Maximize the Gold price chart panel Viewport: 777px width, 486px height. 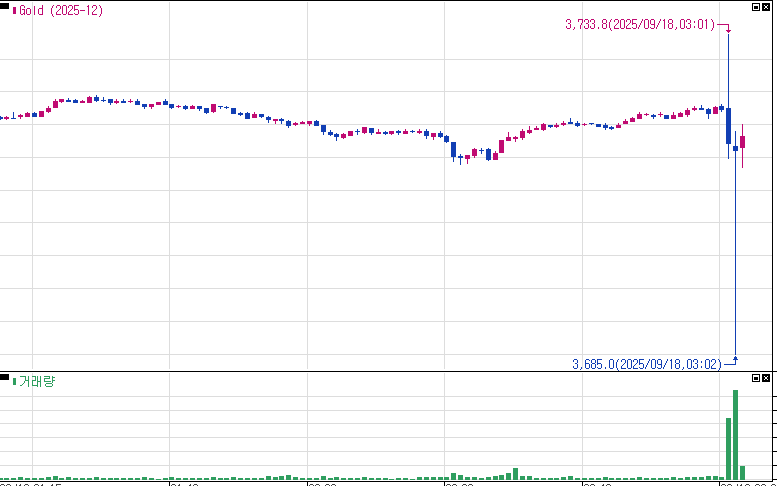coord(756,7)
